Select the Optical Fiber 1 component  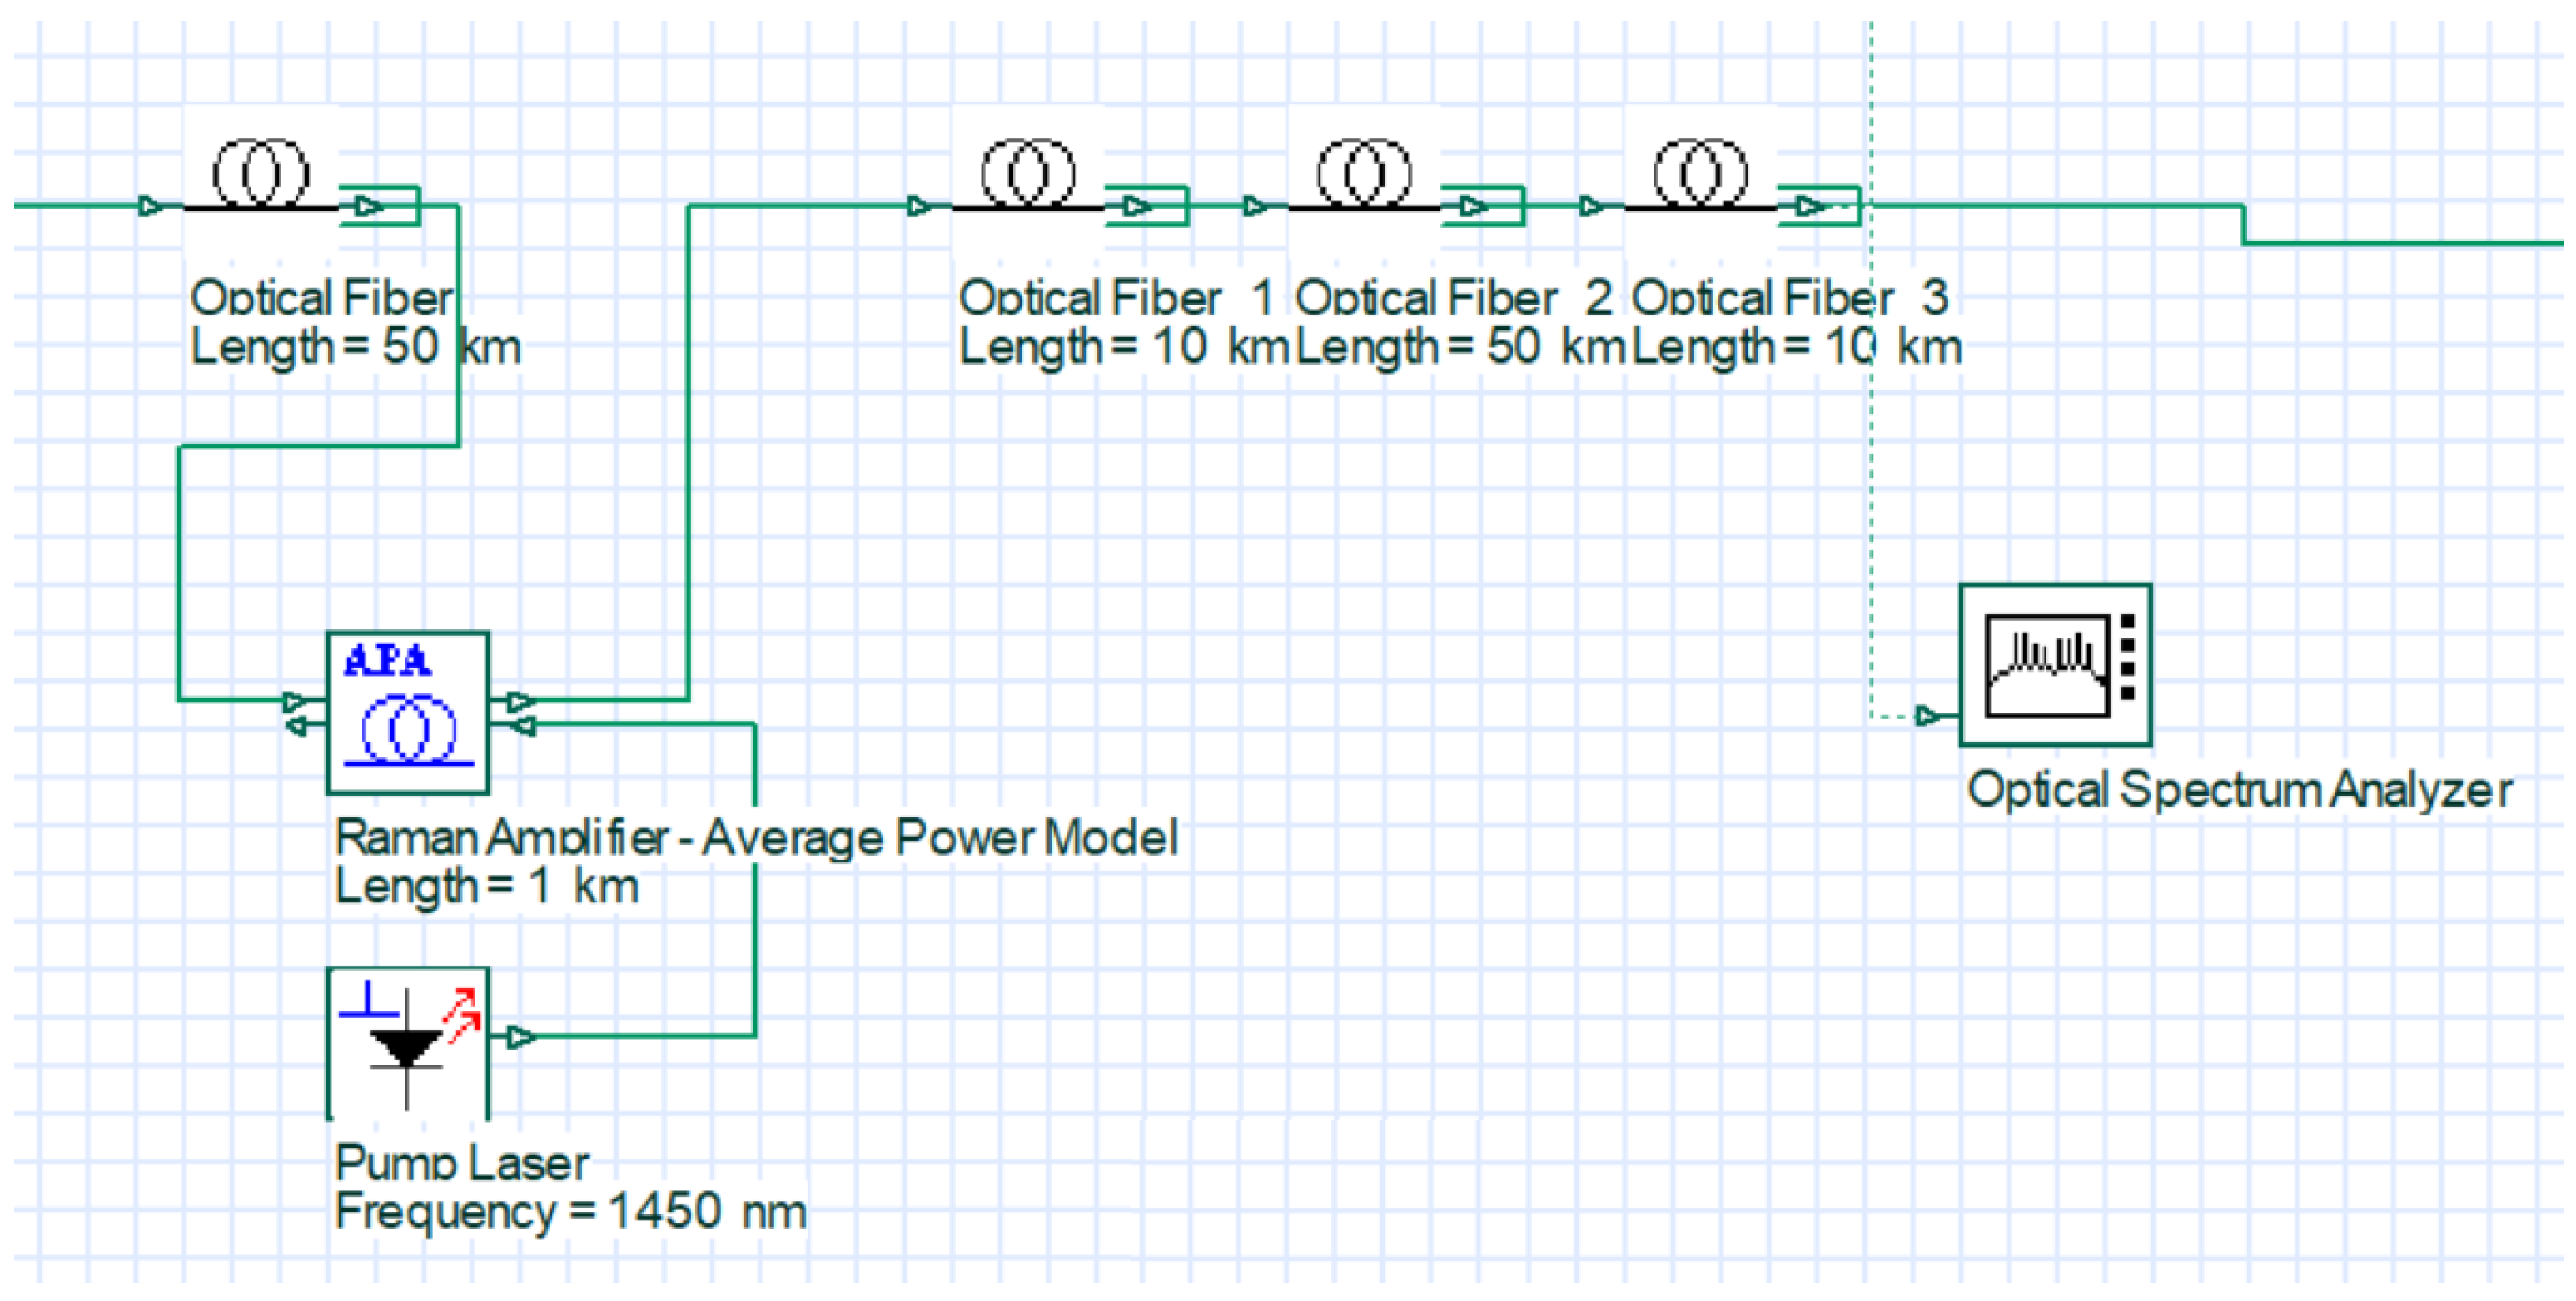pos(1030,175)
